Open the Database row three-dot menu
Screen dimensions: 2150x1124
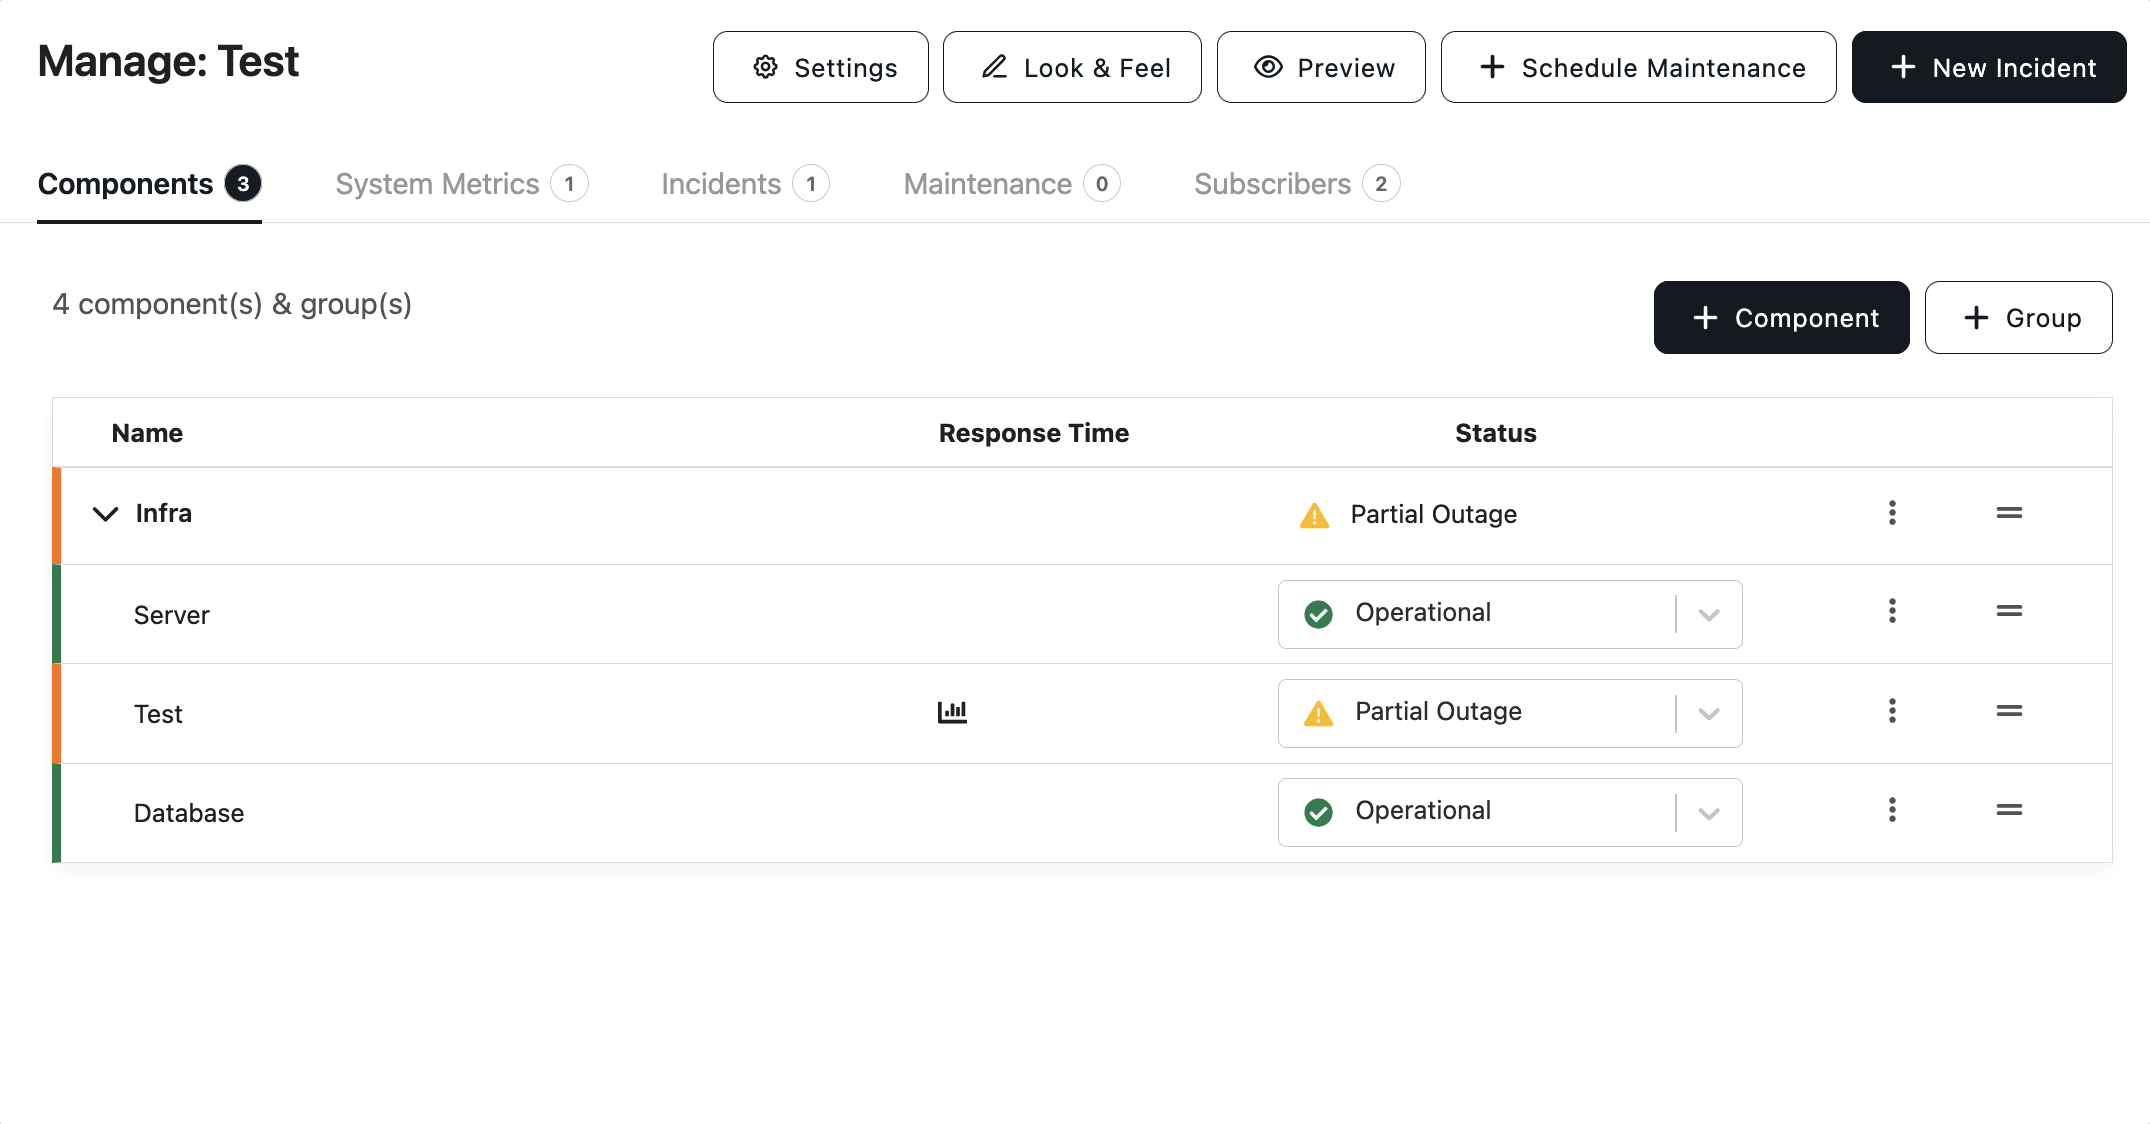(1892, 810)
